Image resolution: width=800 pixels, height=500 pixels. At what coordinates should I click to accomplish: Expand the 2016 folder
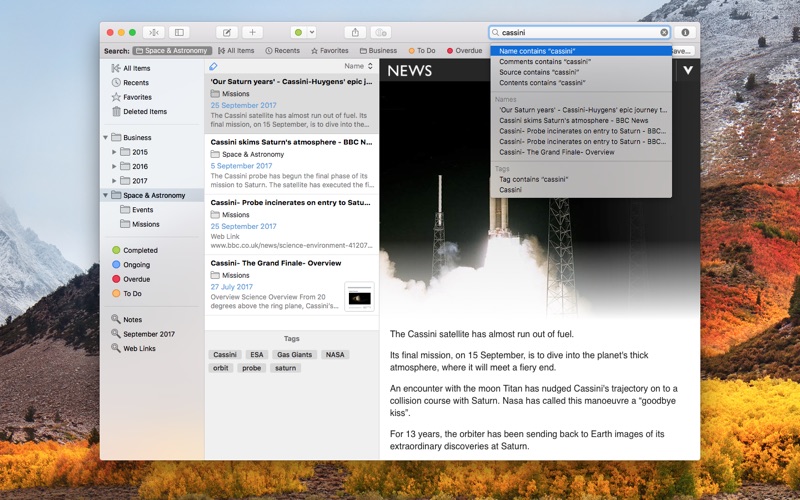click(x=114, y=166)
